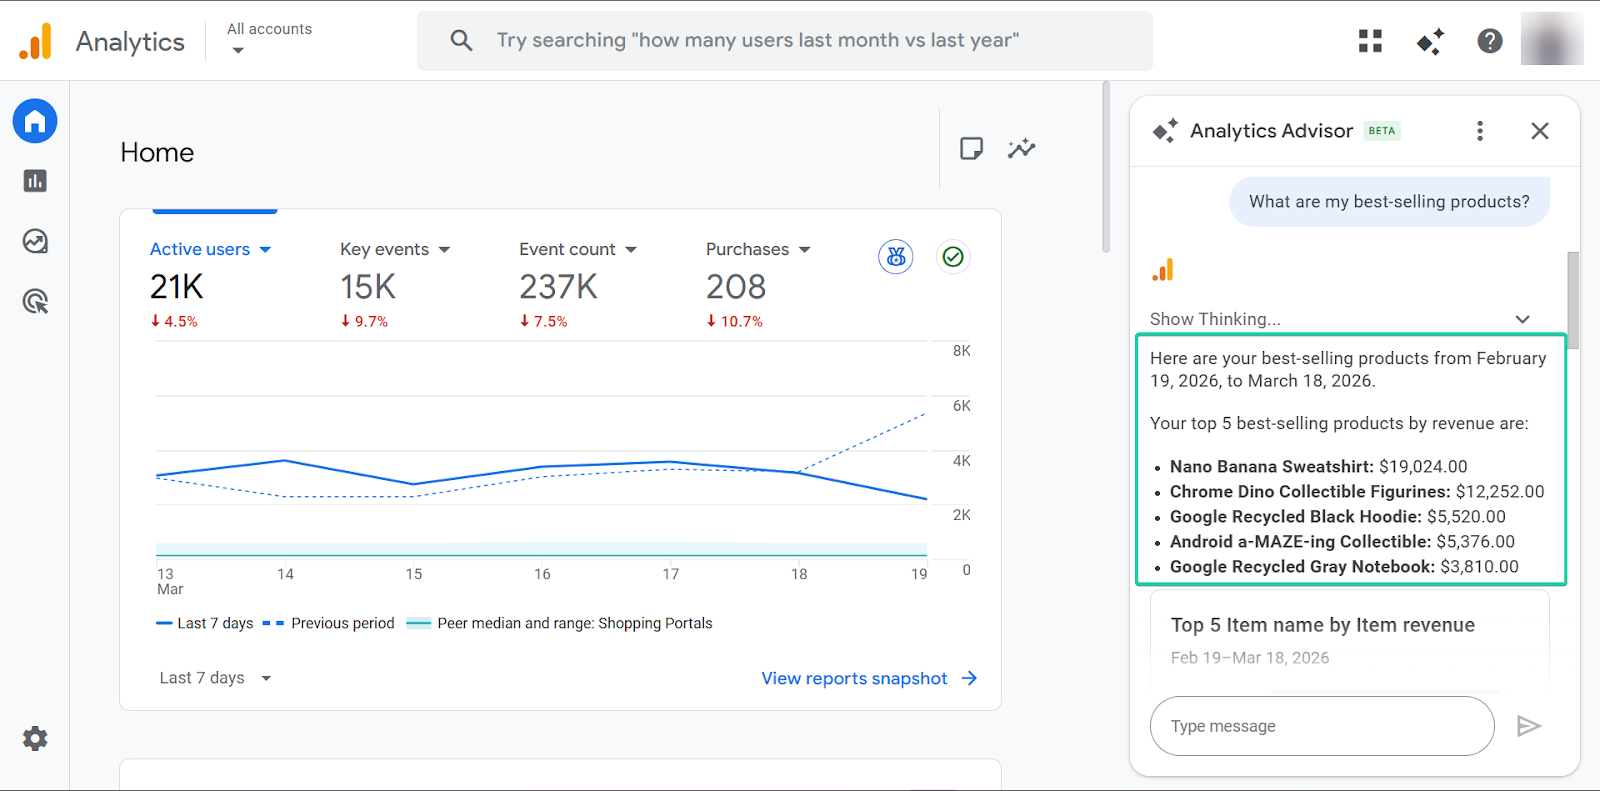The image size is (1600, 791).
Task: Click the Analytics Advisor panel title
Action: 1271,131
